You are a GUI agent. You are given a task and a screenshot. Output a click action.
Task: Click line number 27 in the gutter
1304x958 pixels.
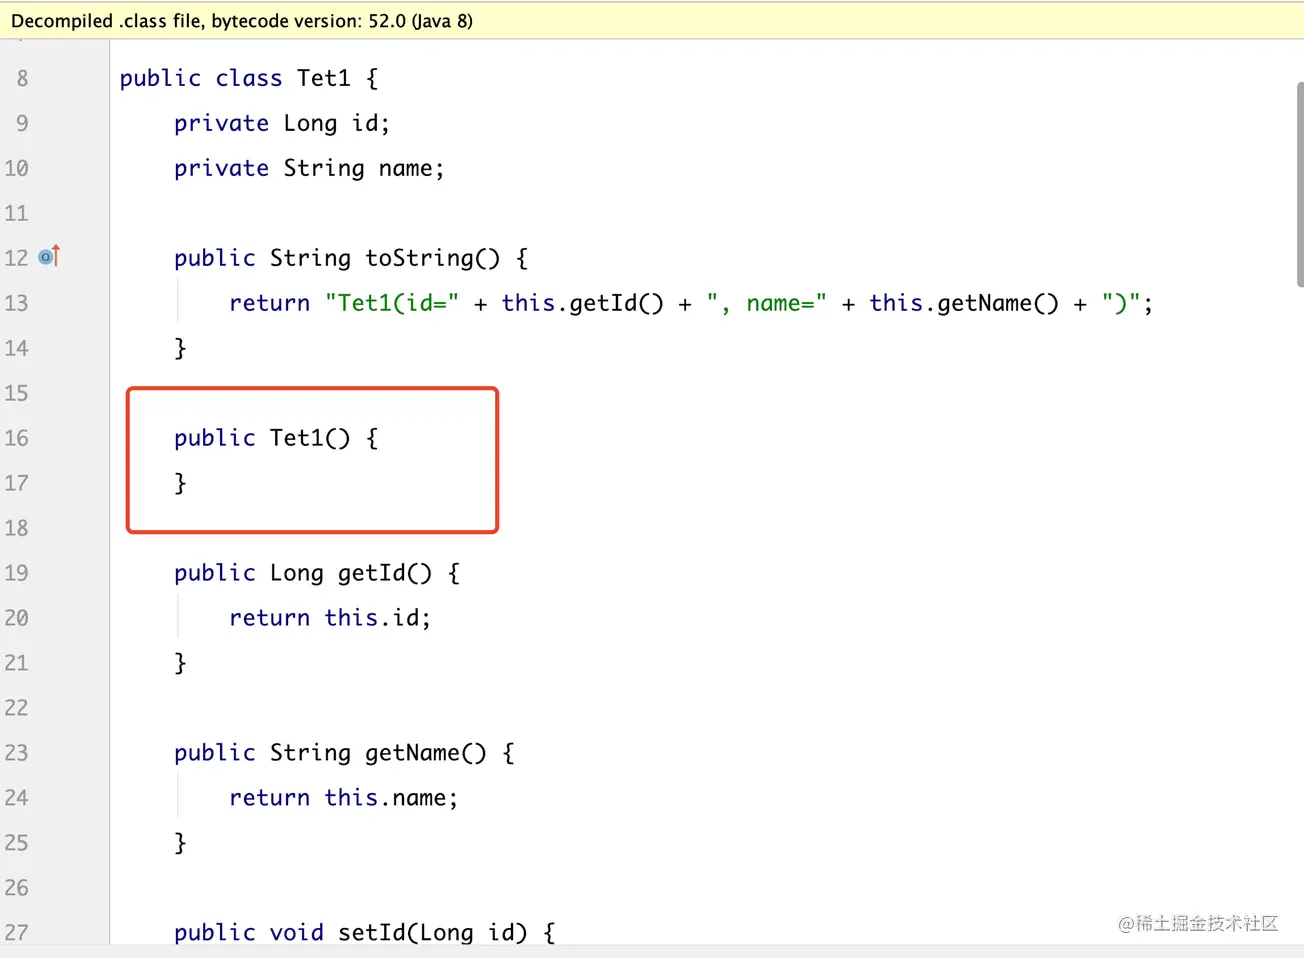click(17, 933)
